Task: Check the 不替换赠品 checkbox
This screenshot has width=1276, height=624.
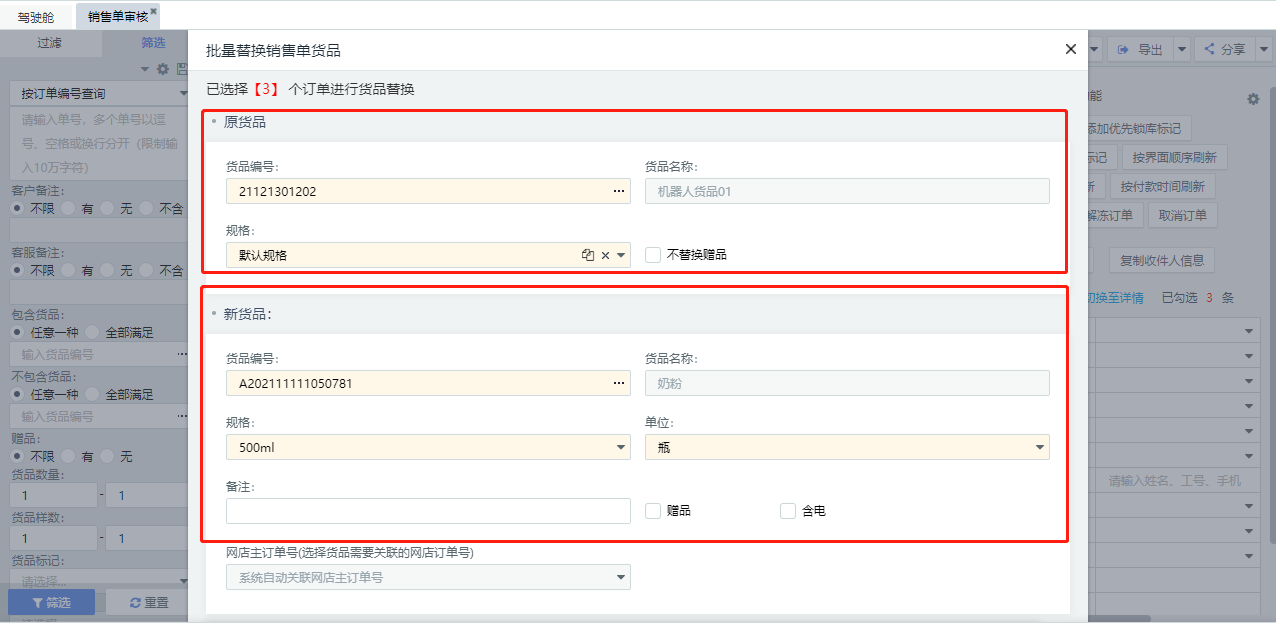Action: point(653,255)
